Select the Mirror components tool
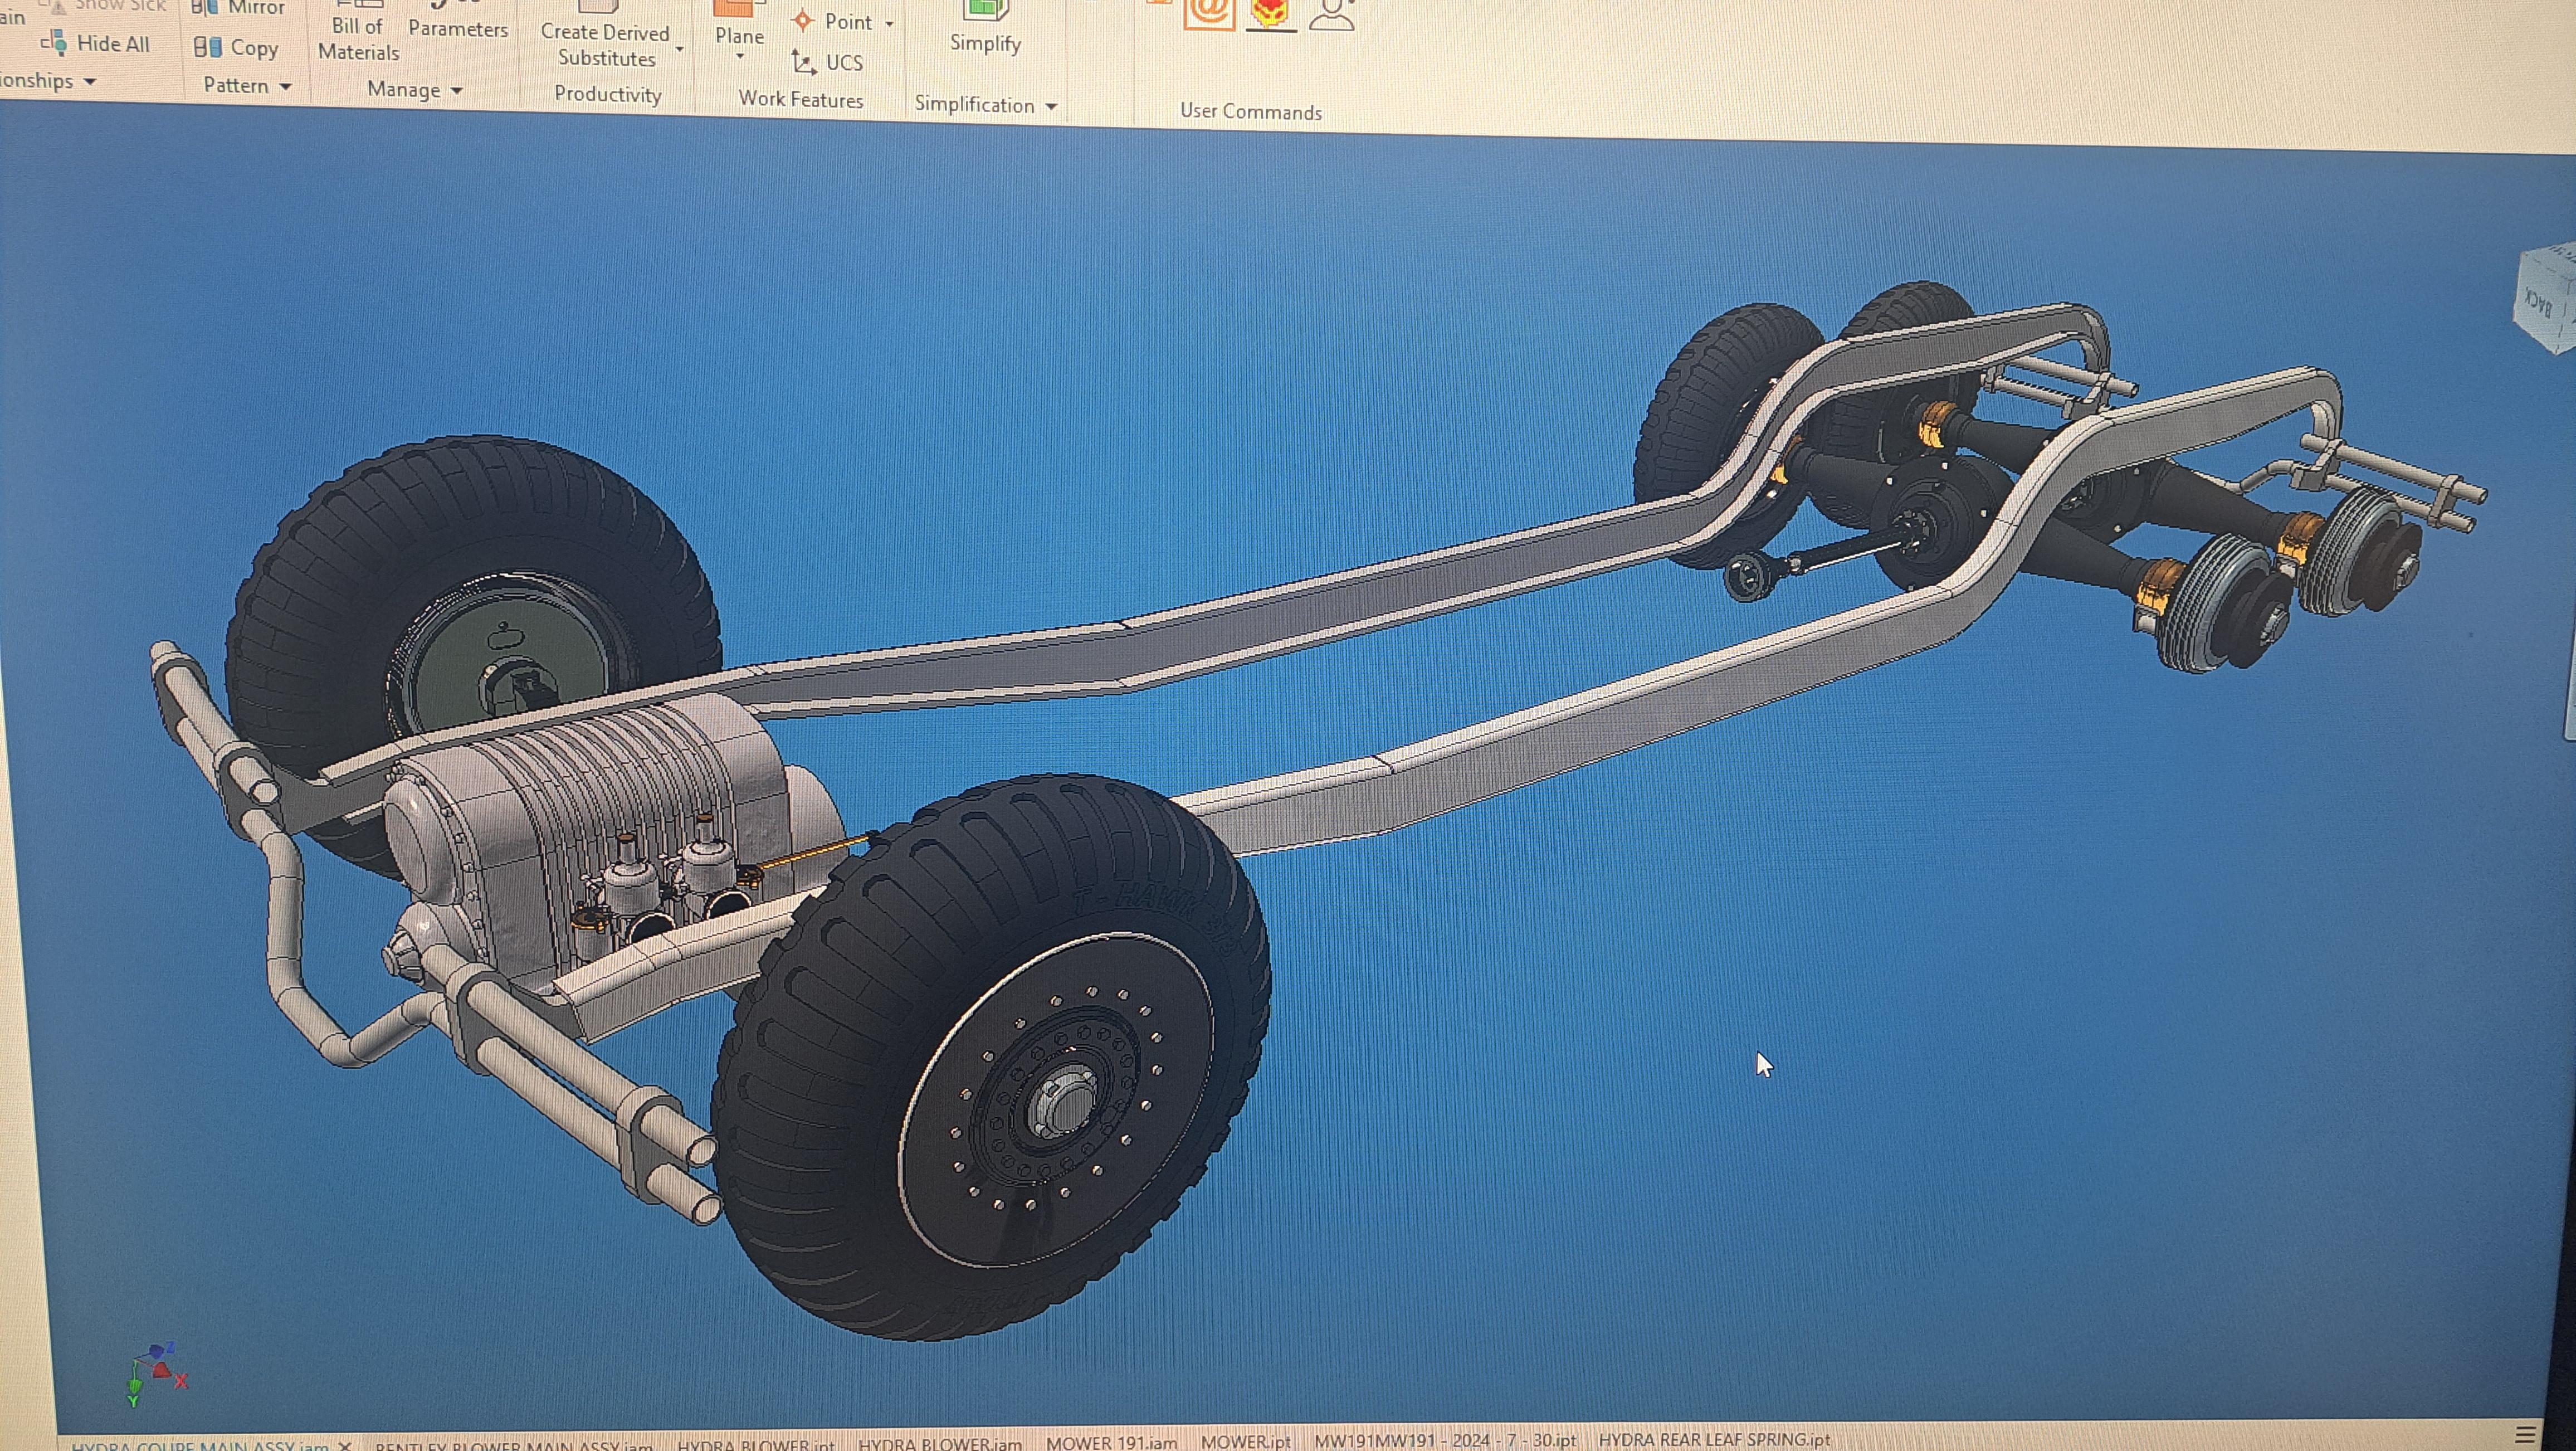This screenshot has width=2576, height=1451. pyautogui.click(x=238, y=8)
